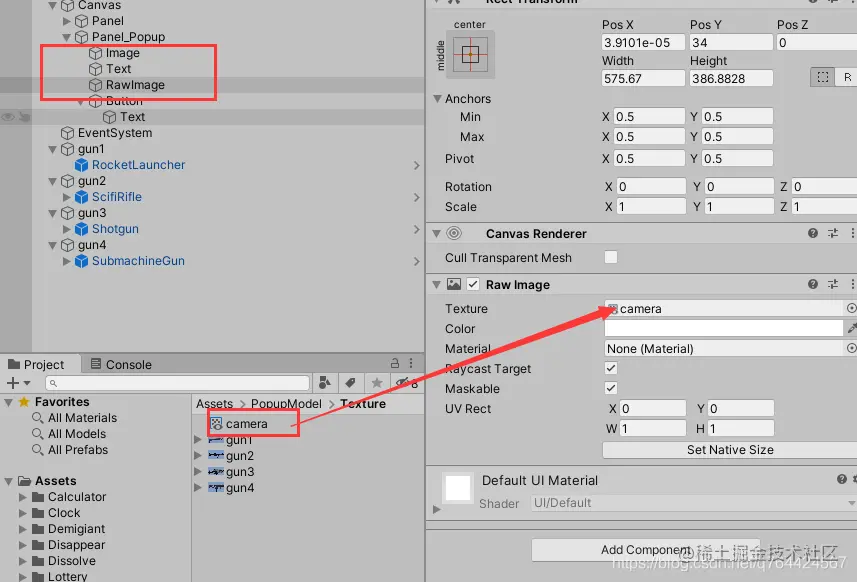The width and height of the screenshot is (857, 582).
Task: Click Default UI Material preview swatch
Action: pyautogui.click(x=457, y=488)
